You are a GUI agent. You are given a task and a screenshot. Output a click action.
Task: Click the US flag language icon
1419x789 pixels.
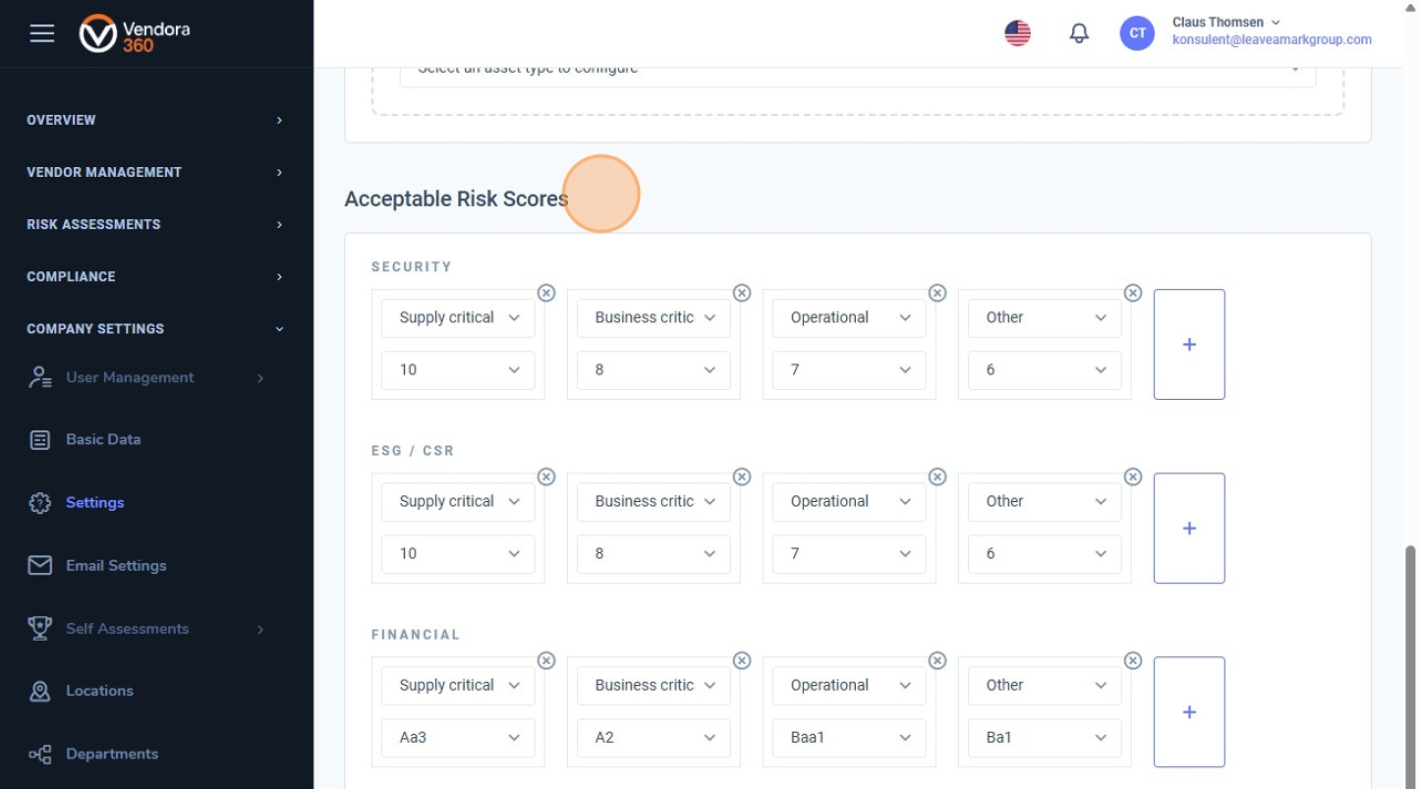coord(1017,33)
